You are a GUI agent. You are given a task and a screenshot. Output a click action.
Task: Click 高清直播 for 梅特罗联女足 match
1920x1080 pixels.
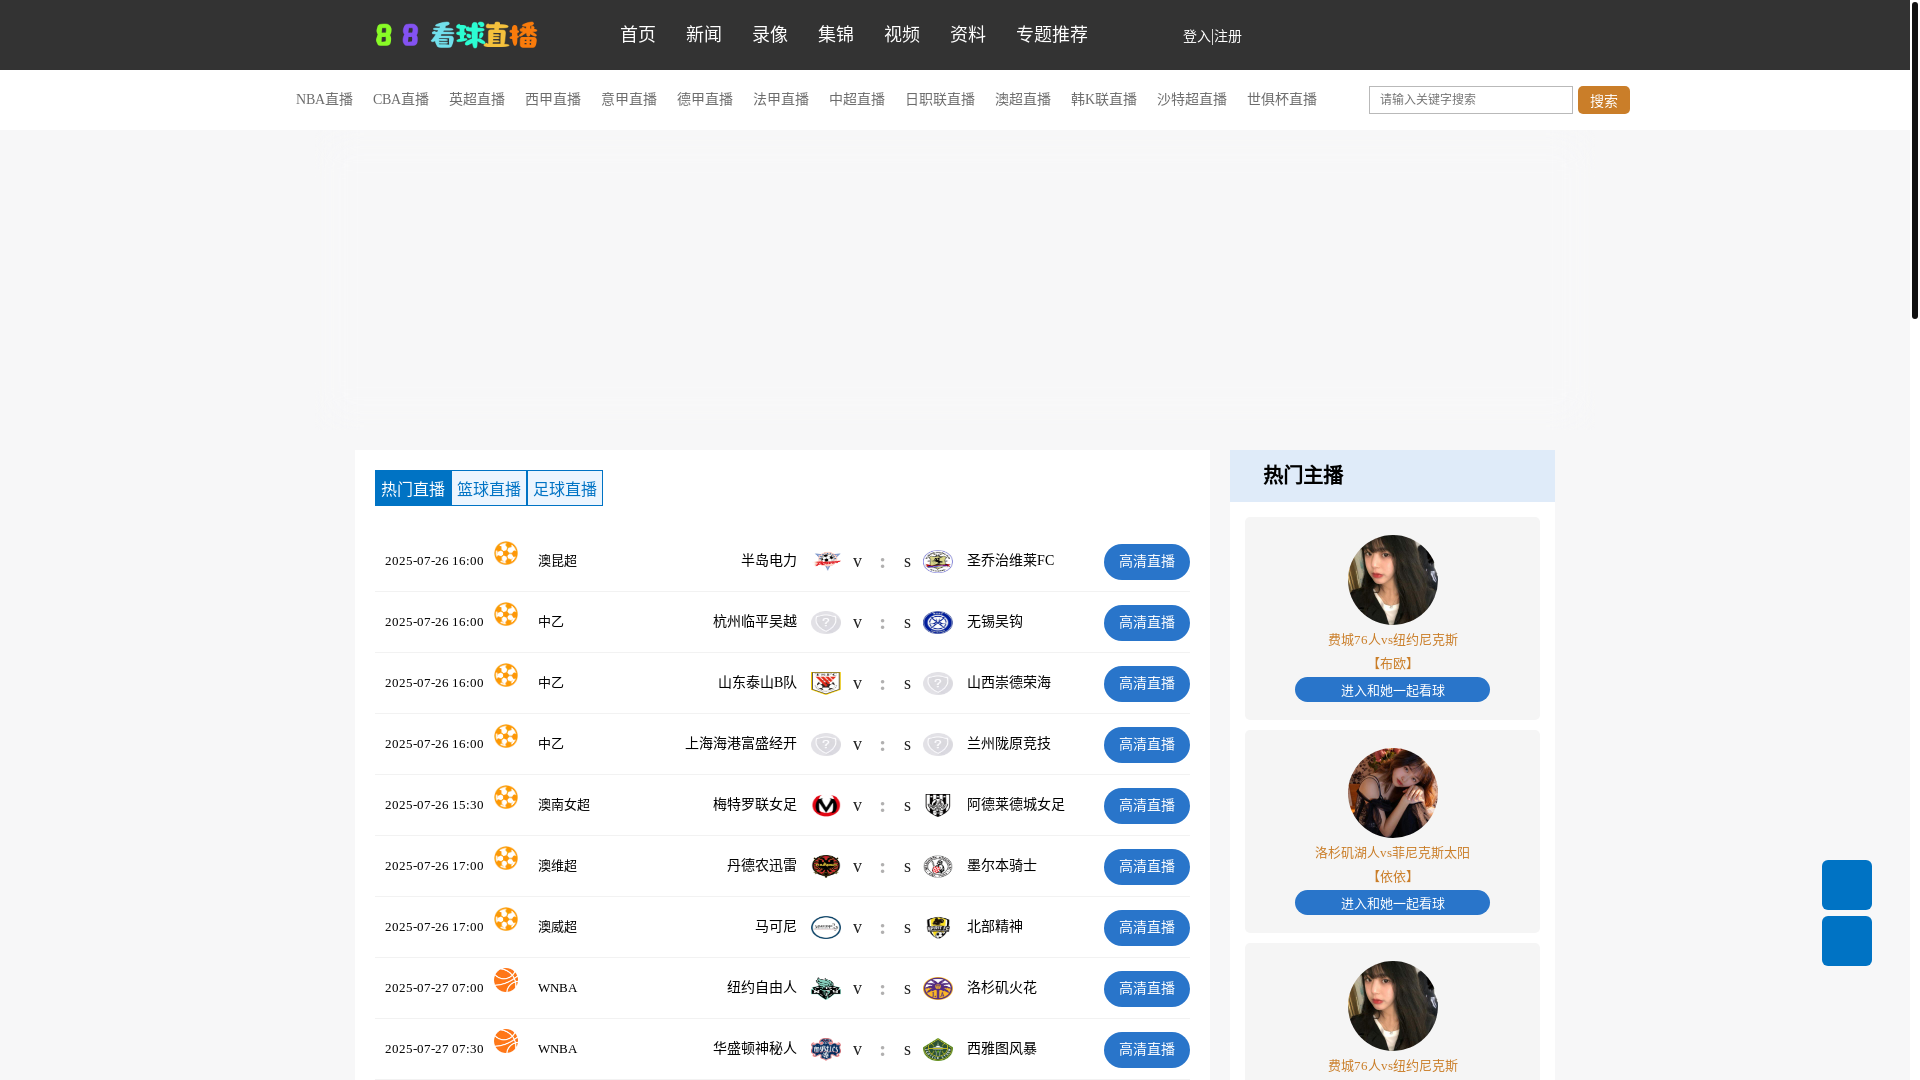(1147, 806)
